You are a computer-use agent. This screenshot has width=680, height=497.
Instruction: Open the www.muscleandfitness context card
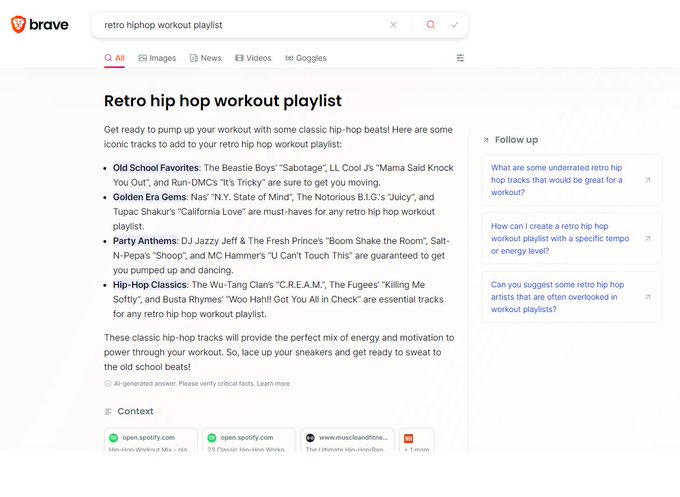(x=347, y=441)
